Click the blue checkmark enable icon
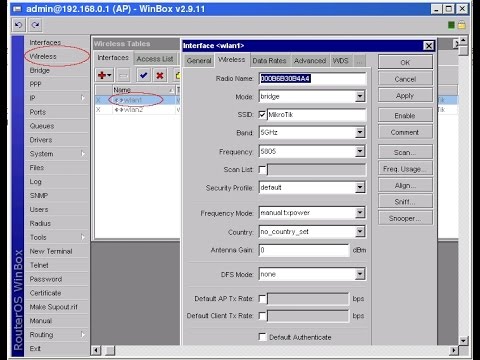 pyautogui.click(x=144, y=75)
